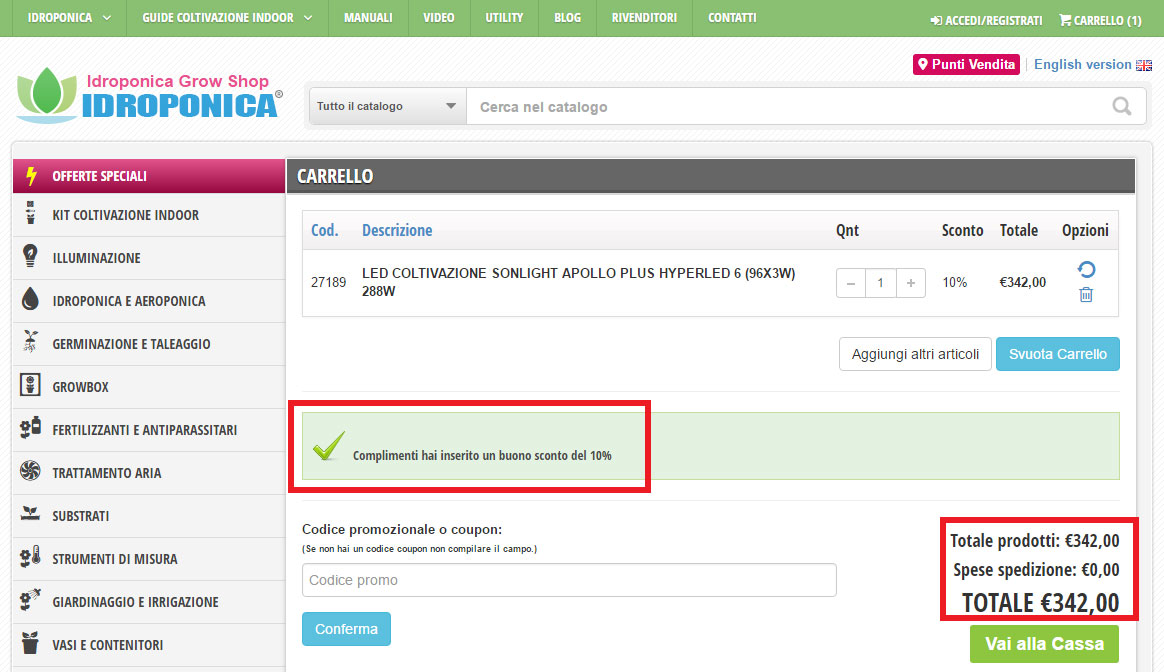The width and height of the screenshot is (1164, 672).
Task: Click the trash icon to remove item 27189
Action: tap(1086, 295)
